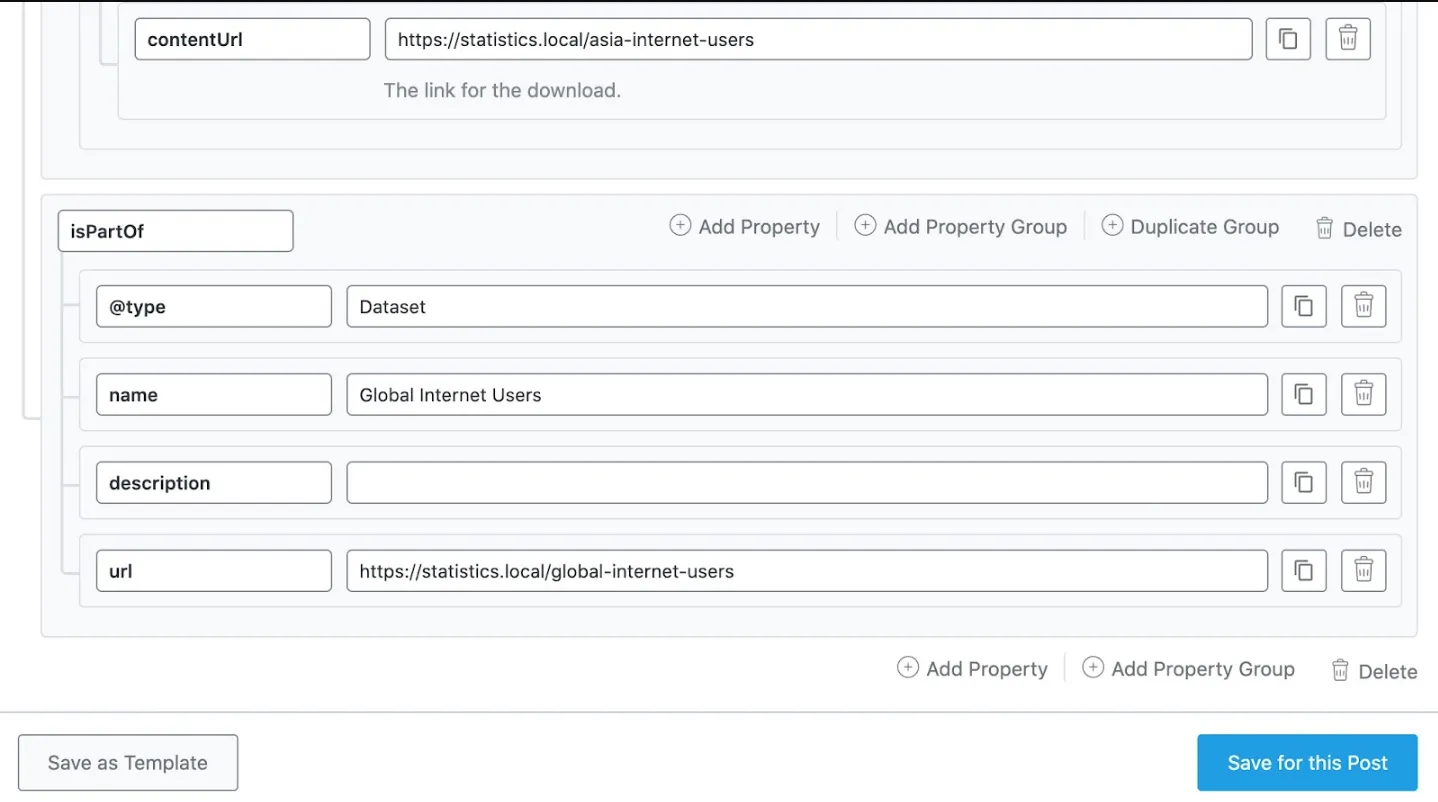Delete the global-internet-users url row
Viewport: 1438px width, 802px height.
click(x=1363, y=570)
